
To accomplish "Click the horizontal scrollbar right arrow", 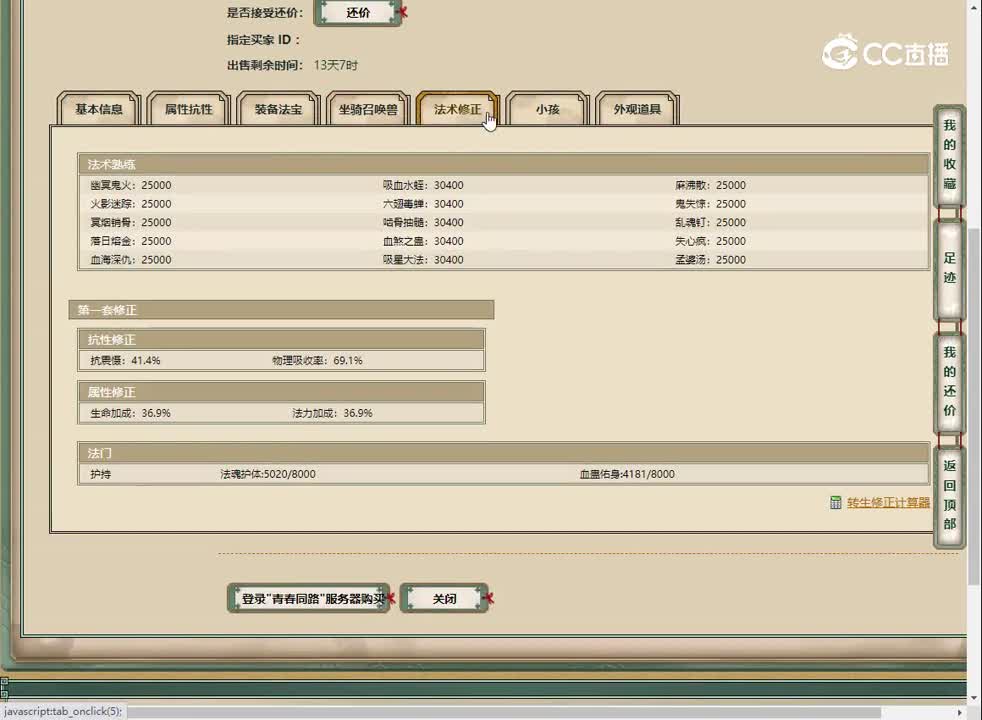I will point(960,712).
